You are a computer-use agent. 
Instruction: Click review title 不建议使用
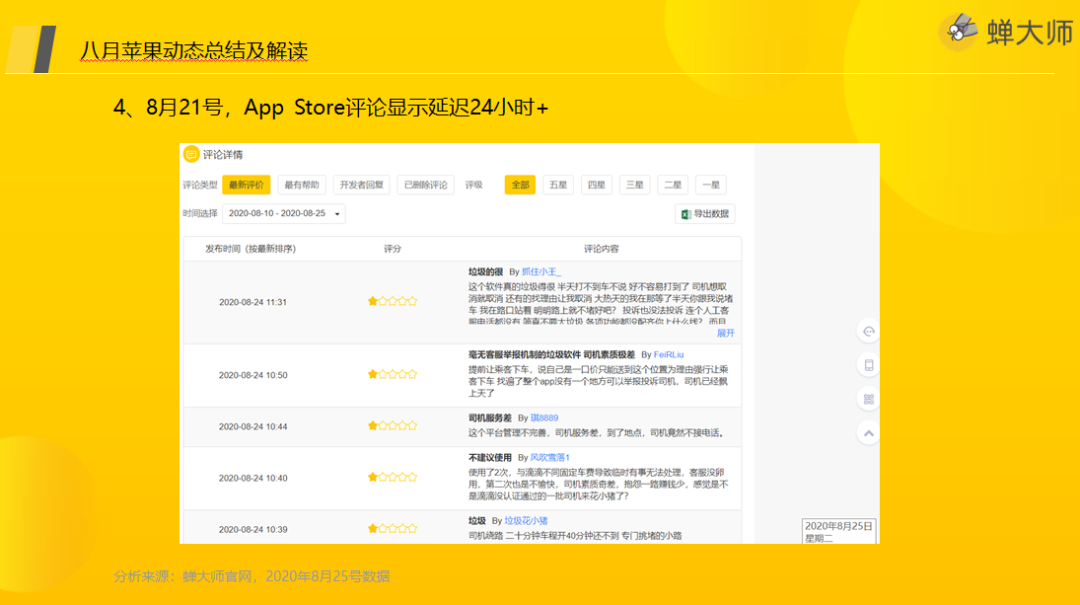click(x=490, y=458)
